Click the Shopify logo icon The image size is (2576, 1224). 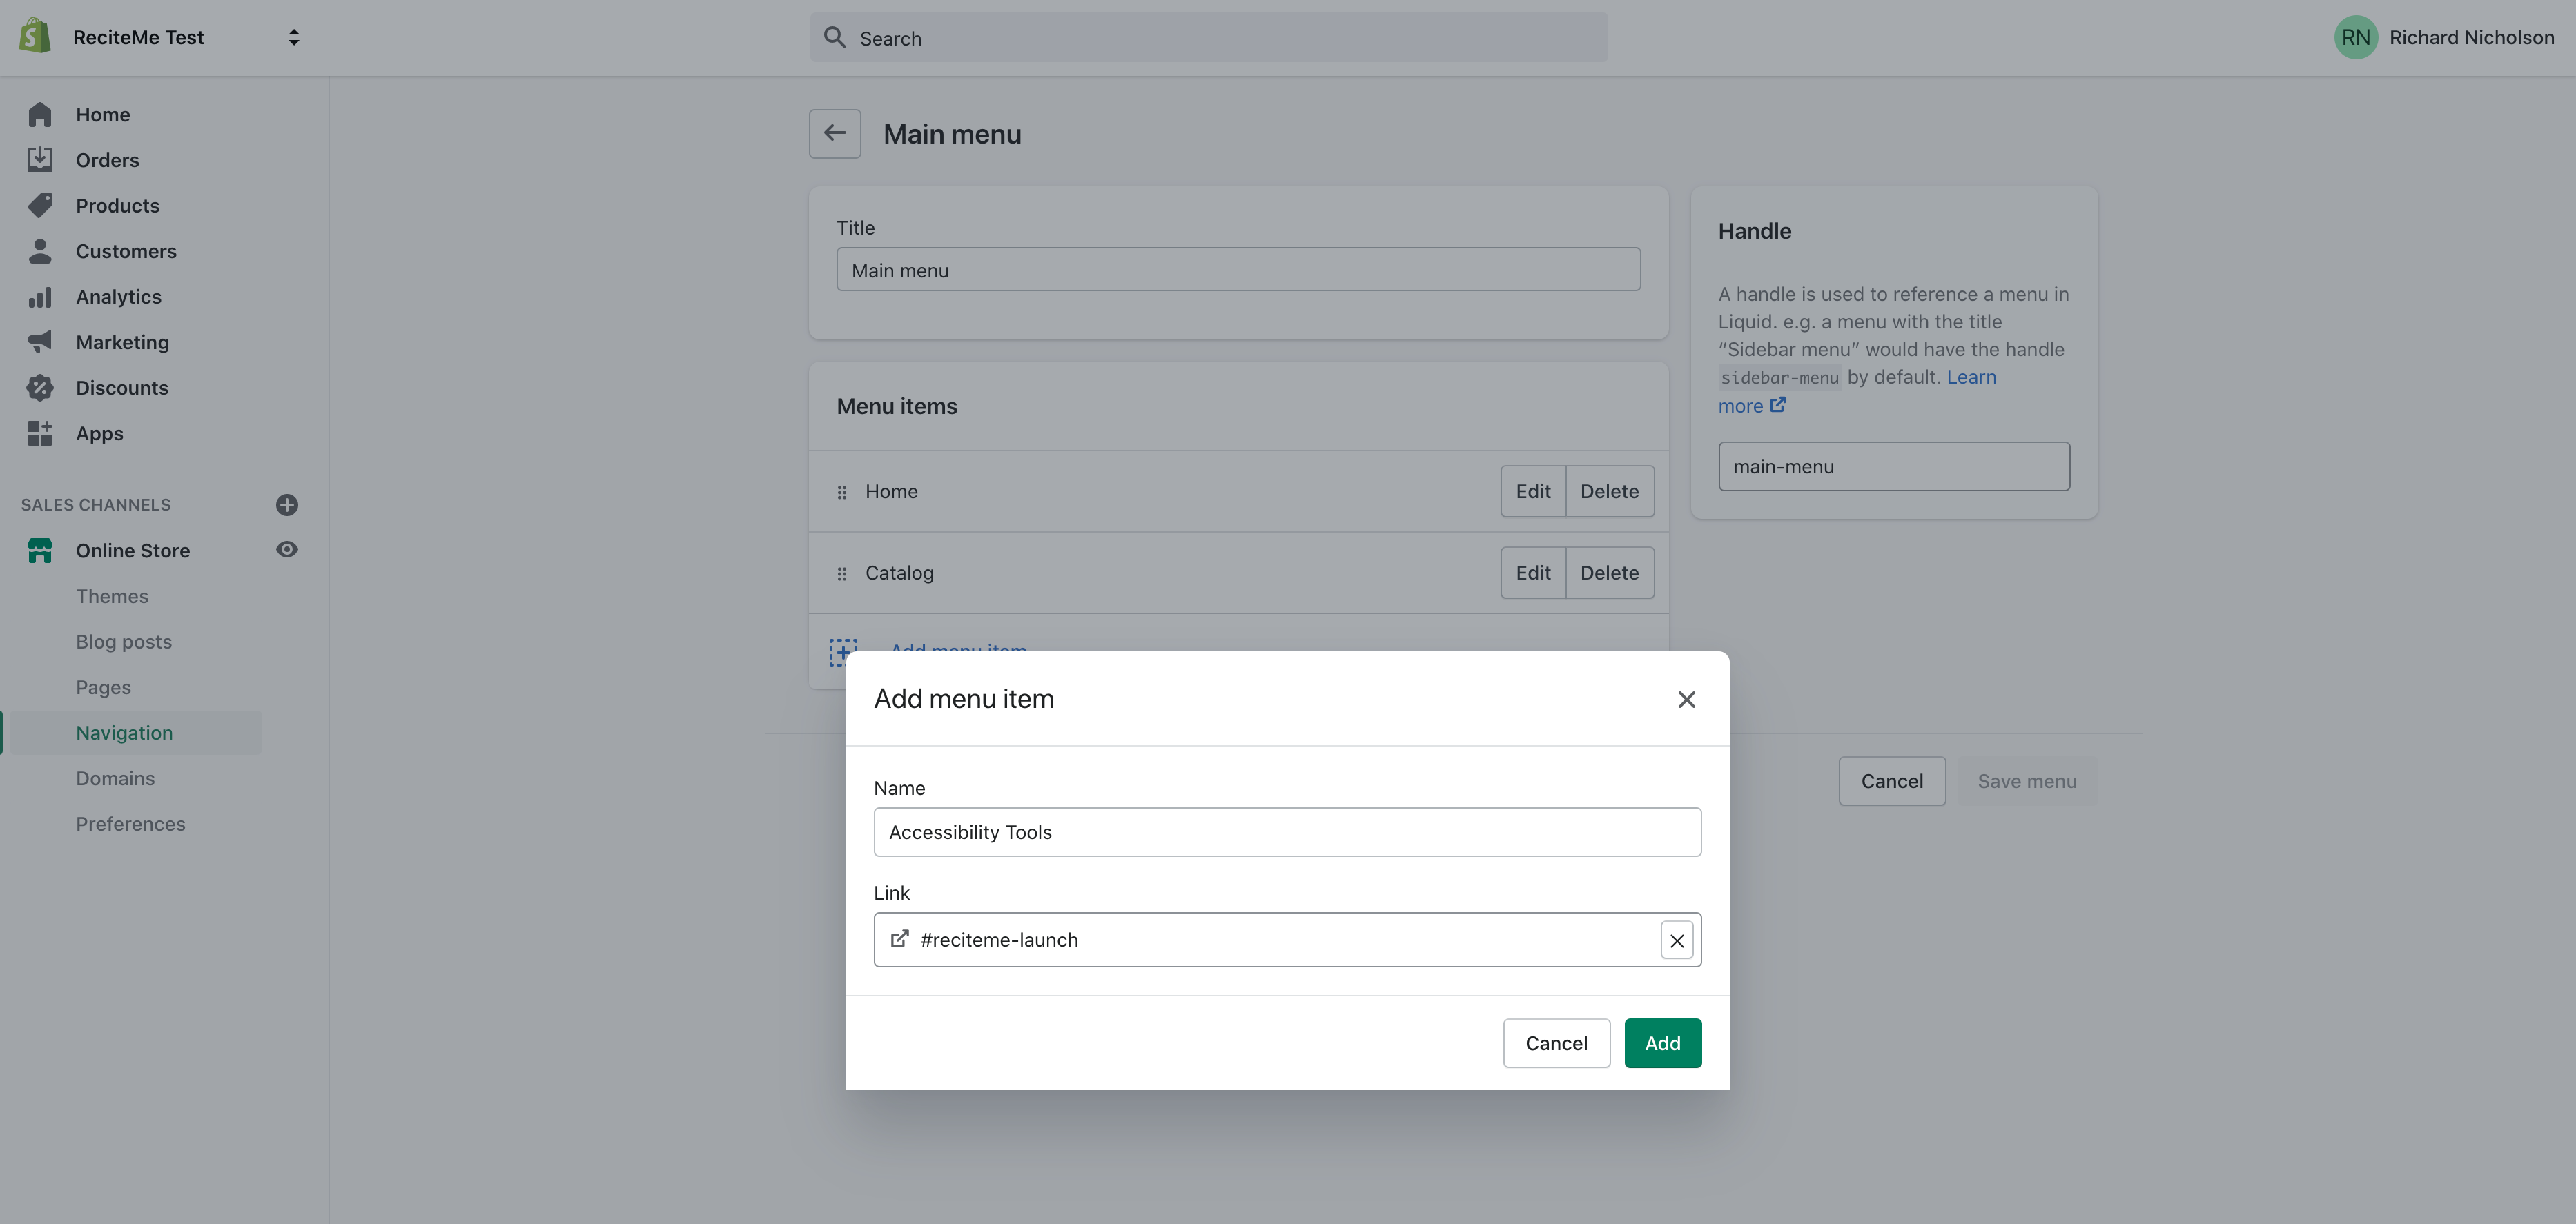[x=35, y=37]
